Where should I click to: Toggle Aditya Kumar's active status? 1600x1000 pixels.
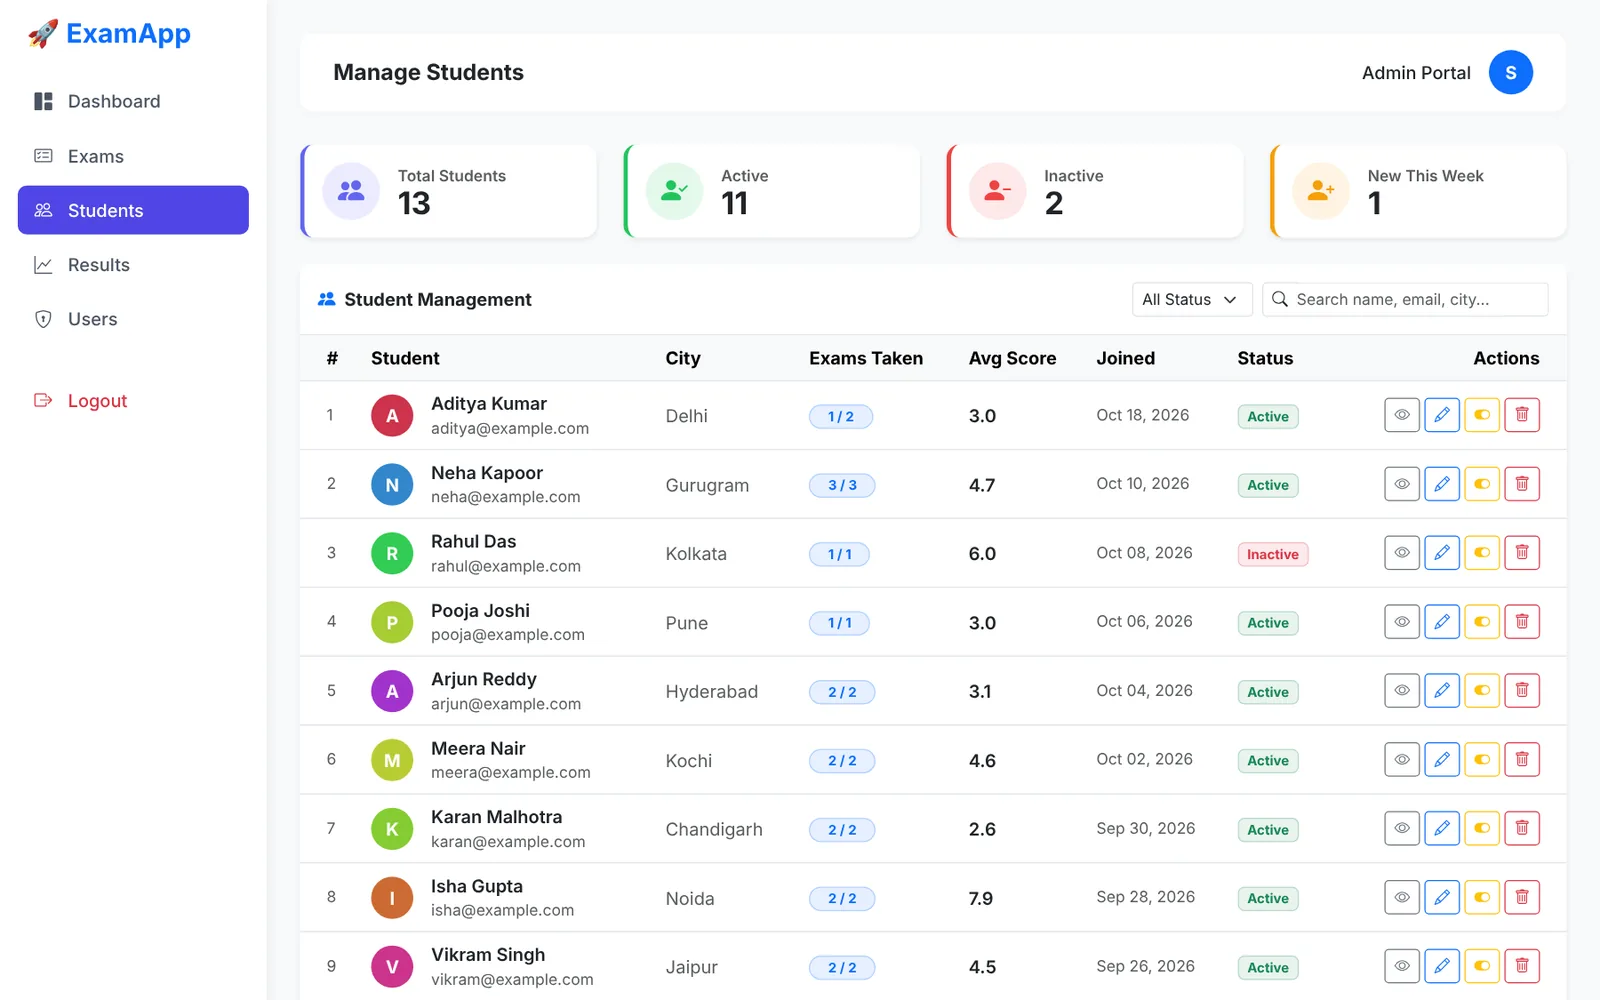(x=1482, y=415)
